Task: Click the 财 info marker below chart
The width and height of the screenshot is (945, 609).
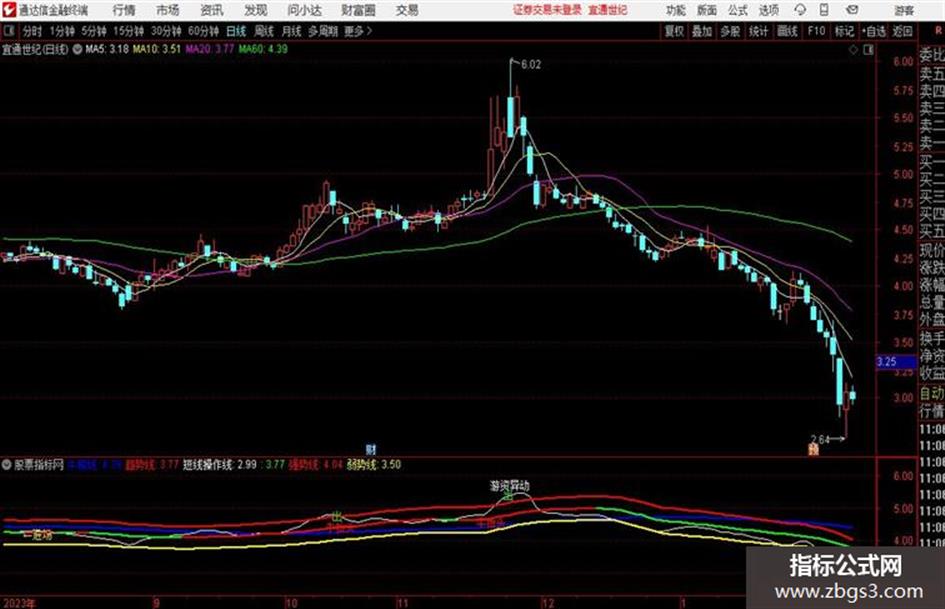Action: [371, 449]
